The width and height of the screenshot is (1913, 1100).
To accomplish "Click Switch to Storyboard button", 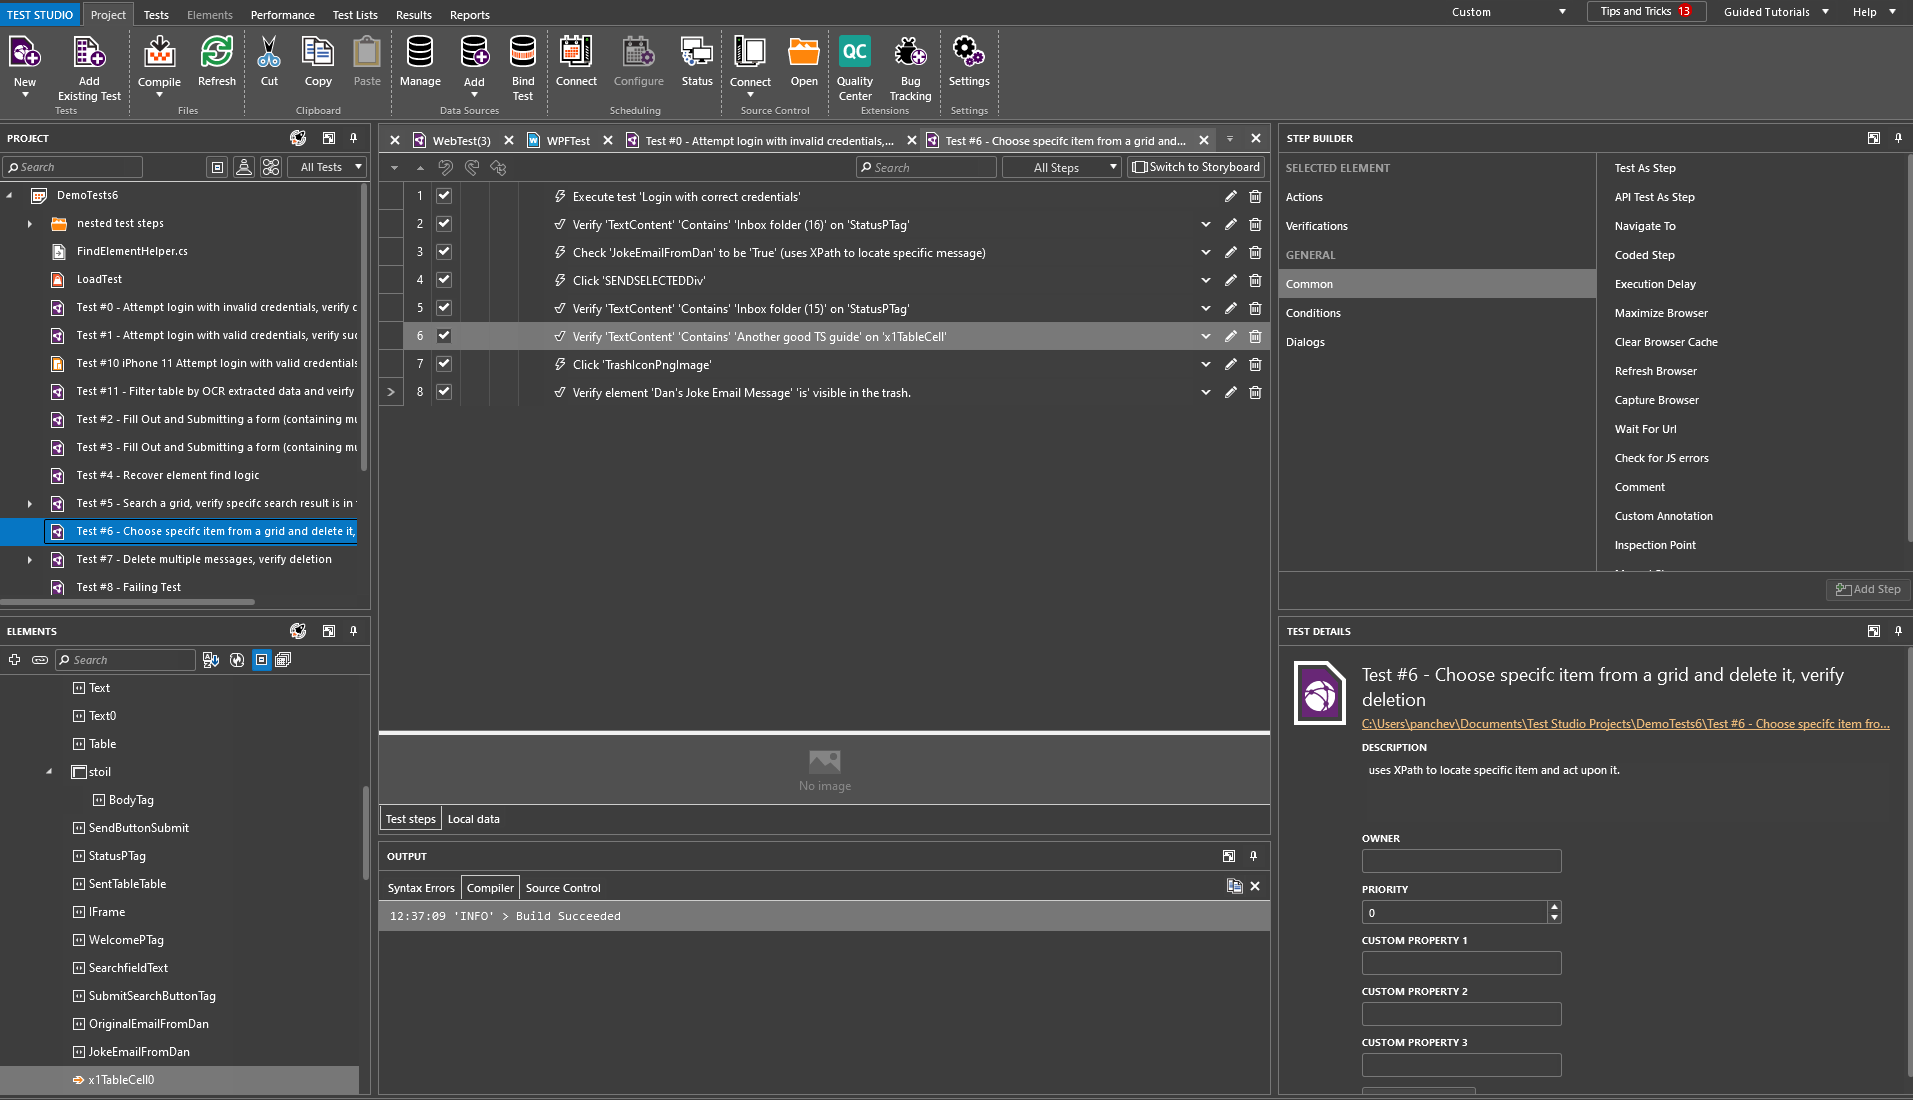I will pos(1196,167).
